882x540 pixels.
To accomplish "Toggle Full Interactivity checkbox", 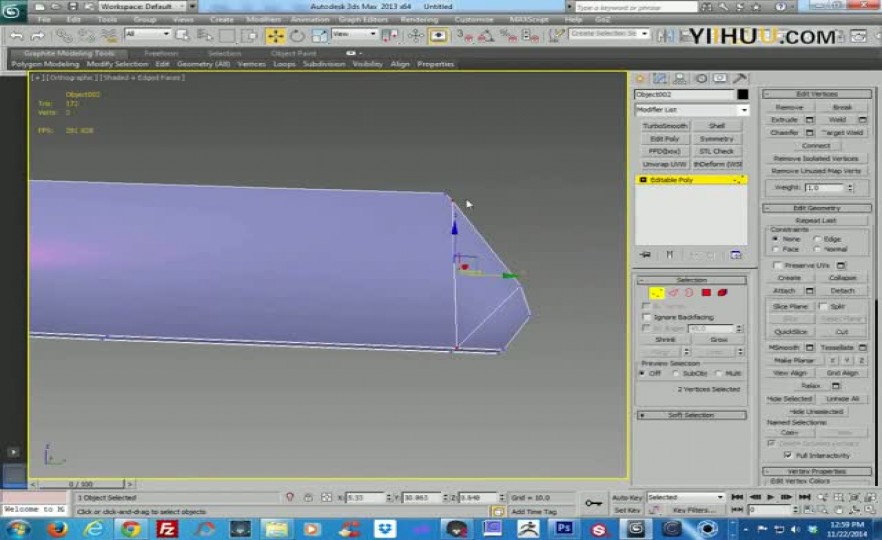I will coord(788,455).
